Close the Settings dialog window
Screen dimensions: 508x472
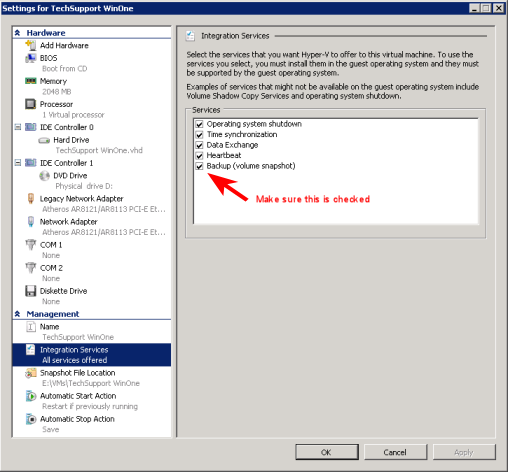[499, 8]
